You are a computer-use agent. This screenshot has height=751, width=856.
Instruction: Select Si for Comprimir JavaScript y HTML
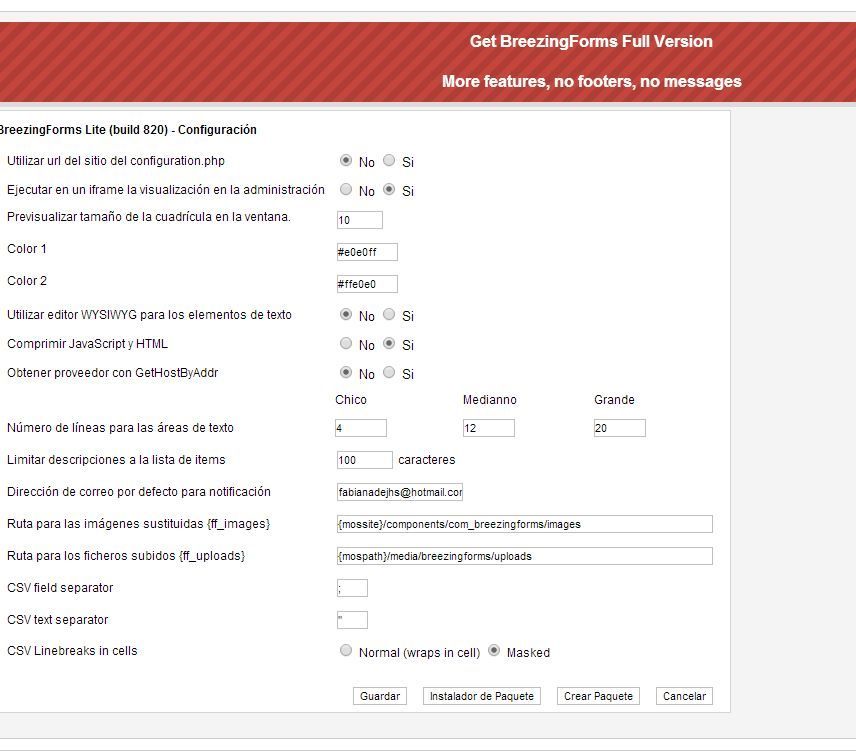point(389,343)
